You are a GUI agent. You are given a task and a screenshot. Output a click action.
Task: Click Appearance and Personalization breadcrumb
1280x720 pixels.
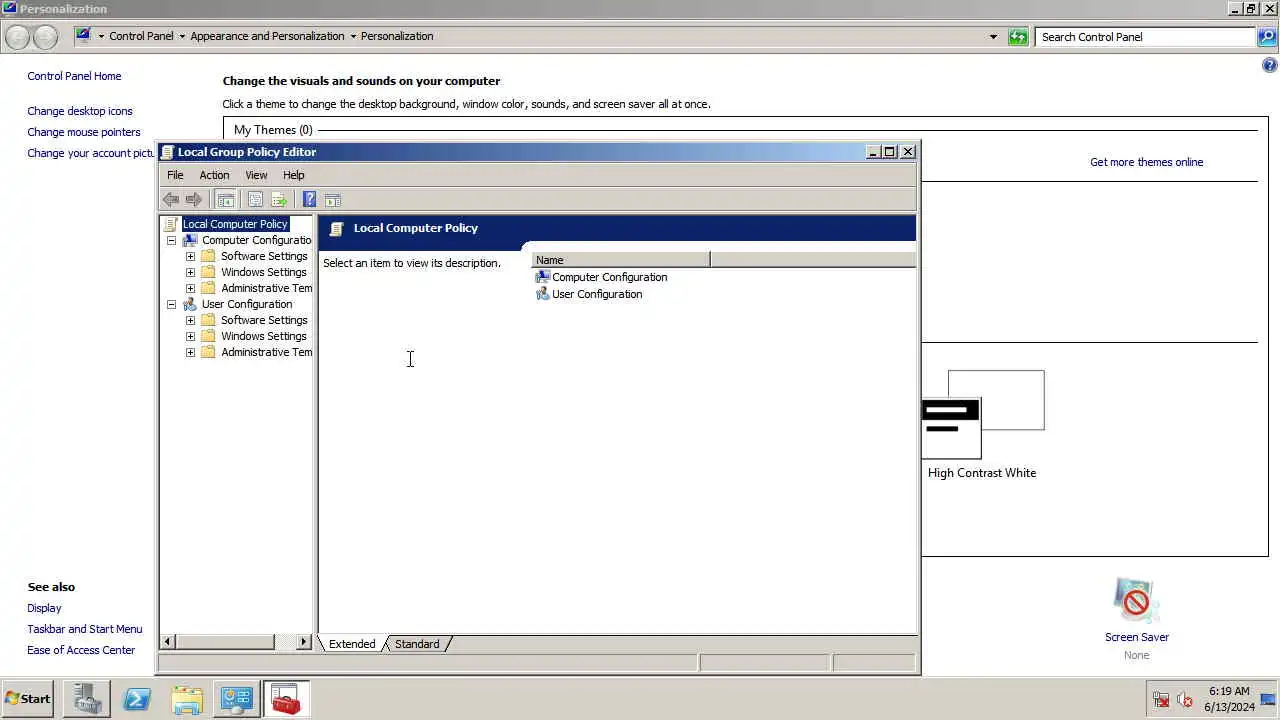tap(267, 36)
